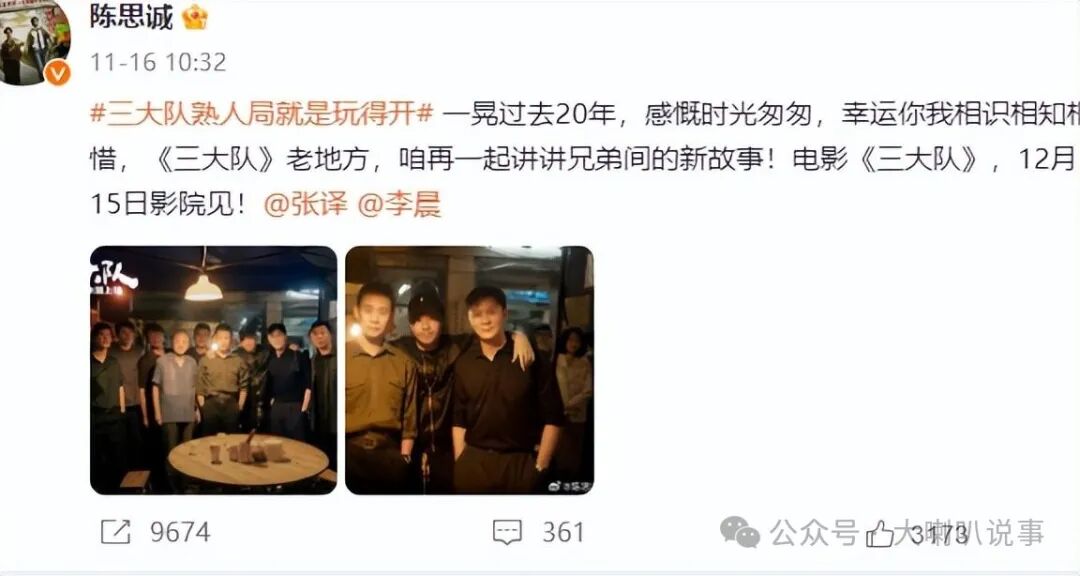Click the WeChat logo in watermark

coord(740,532)
